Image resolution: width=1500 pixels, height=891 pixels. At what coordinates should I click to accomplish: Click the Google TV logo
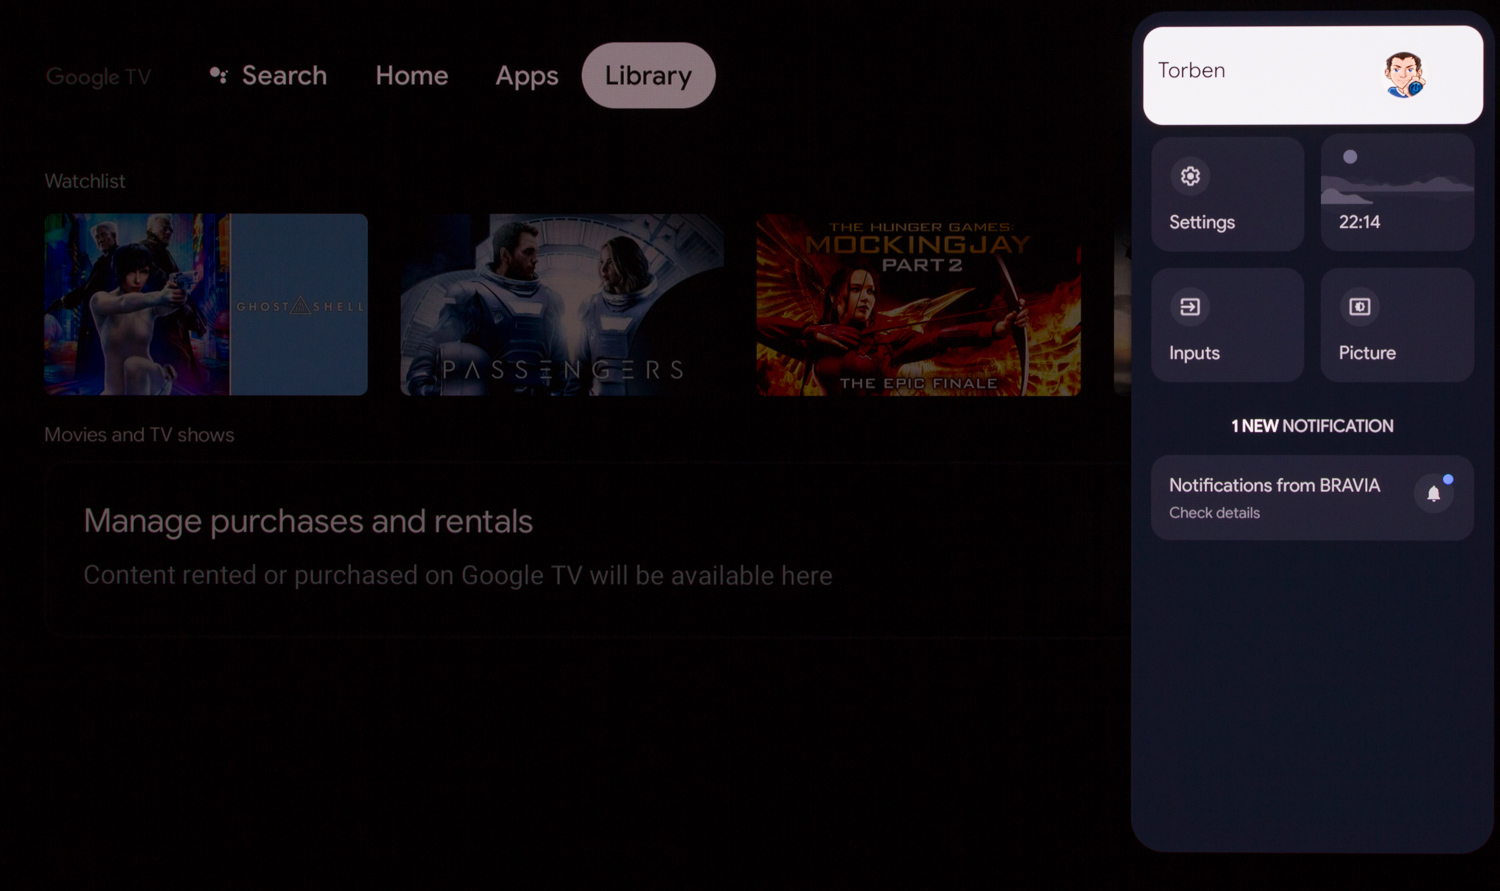98,76
